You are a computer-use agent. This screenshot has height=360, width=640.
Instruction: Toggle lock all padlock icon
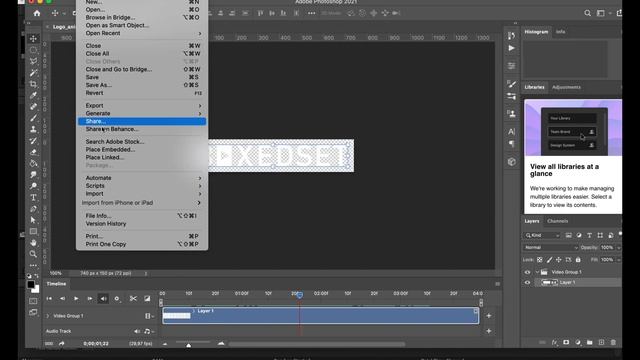578,260
